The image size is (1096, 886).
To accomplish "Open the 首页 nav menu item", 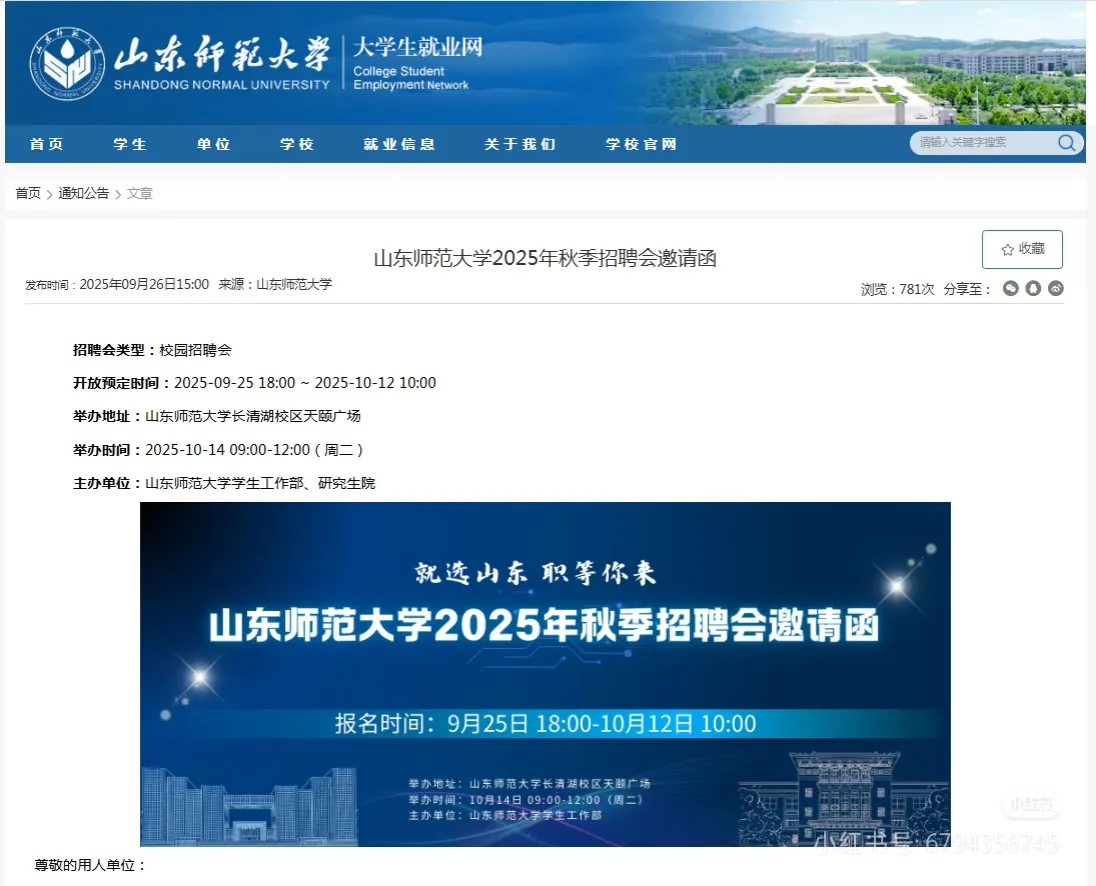I will pos(47,144).
